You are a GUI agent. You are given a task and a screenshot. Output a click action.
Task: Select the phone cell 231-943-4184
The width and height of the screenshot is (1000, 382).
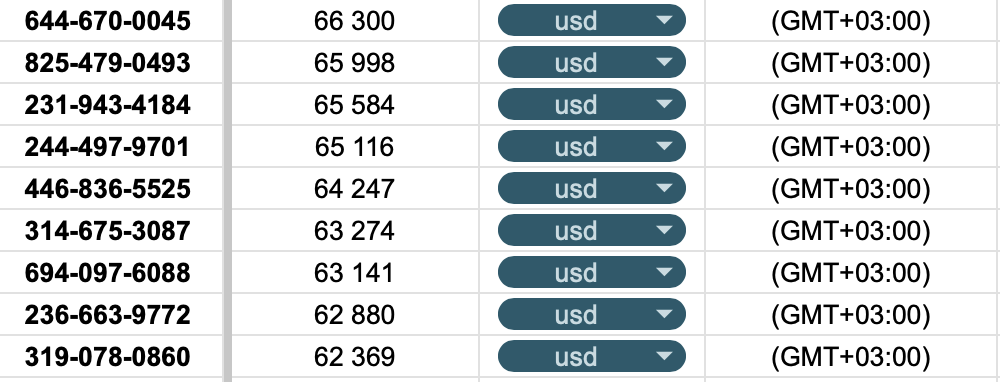click(111, 105)
